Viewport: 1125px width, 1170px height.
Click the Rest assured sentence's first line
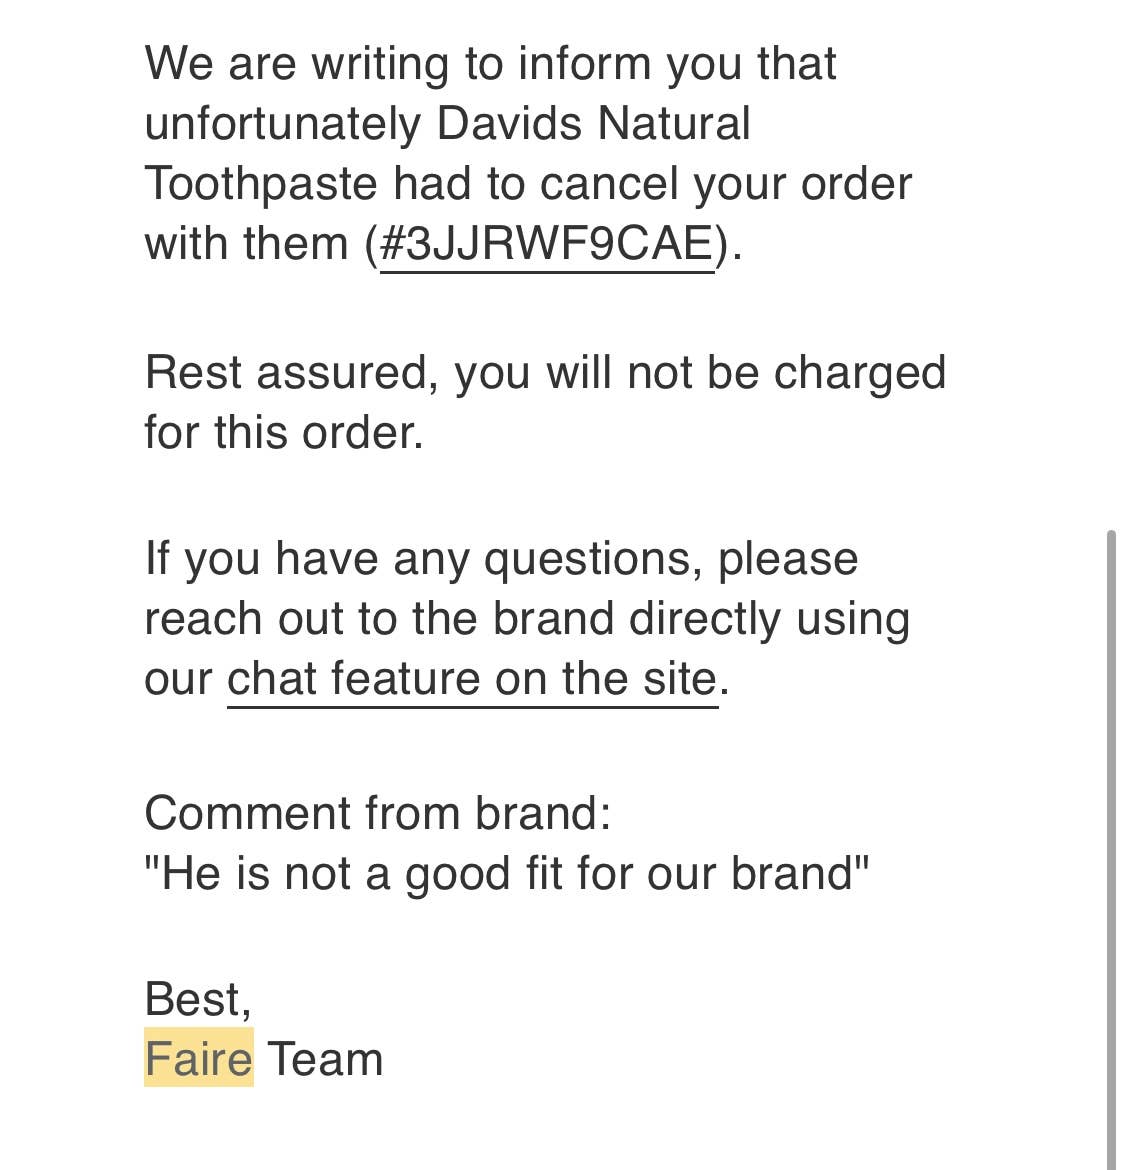[545, 373]
